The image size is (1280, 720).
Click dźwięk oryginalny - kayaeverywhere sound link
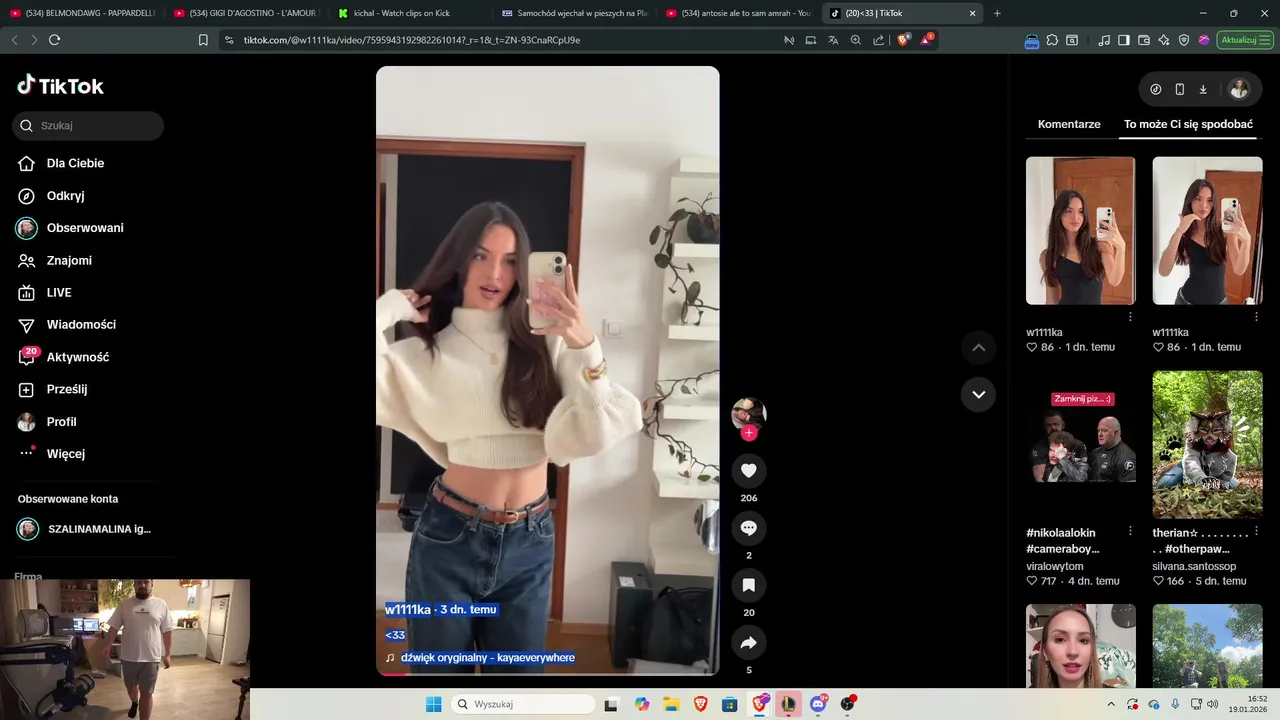tap(488, 658)
